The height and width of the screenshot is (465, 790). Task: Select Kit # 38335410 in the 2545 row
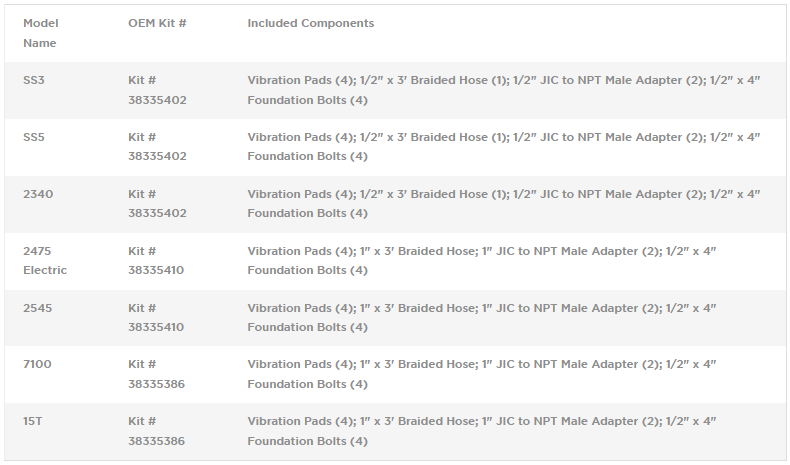157,318
